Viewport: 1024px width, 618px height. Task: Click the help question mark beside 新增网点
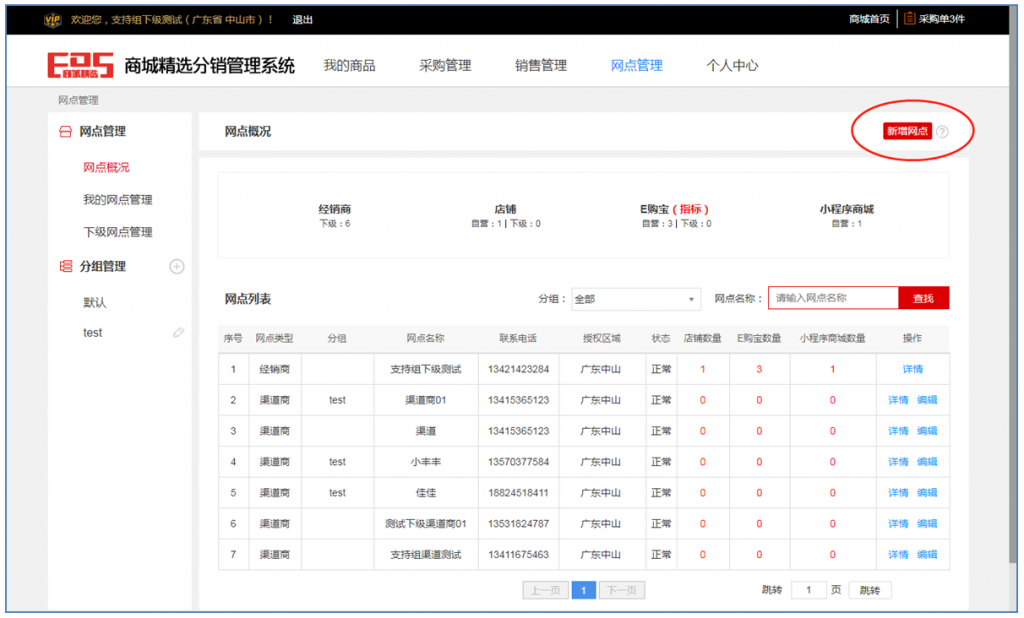point(942,131)
